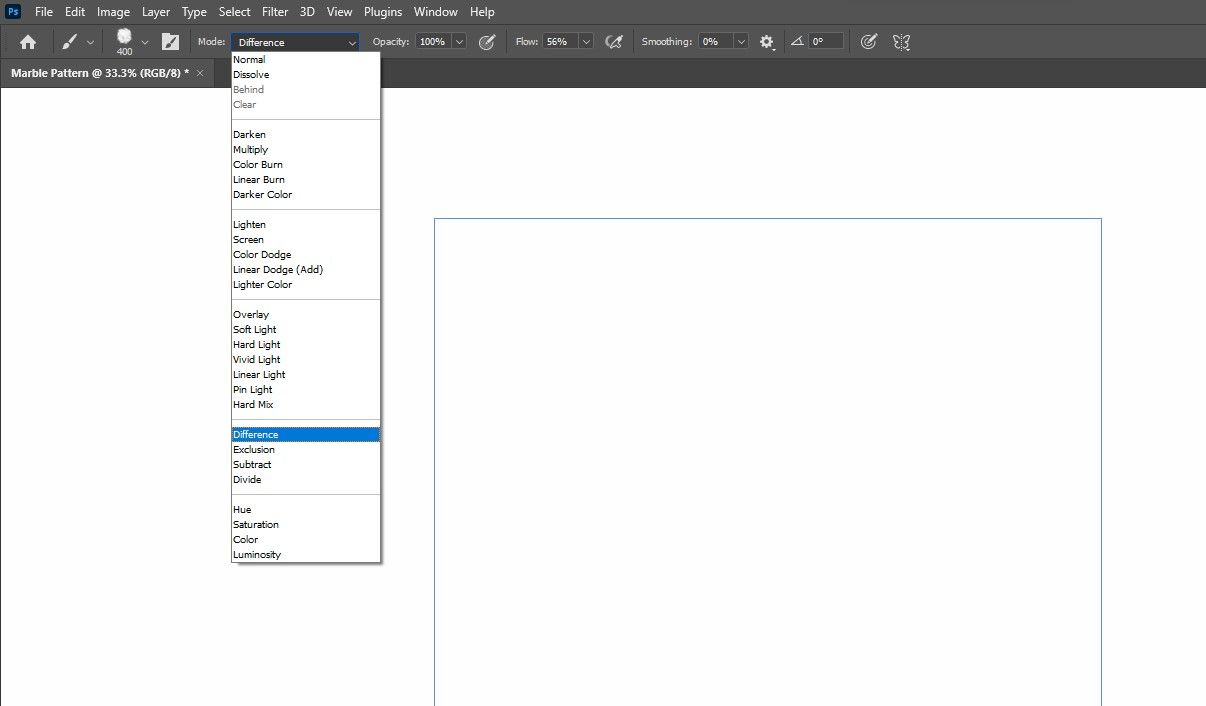The width and height of the screenshot is (1206, 706).
Task: Open the Edit menu
Action: click(x=75, y=12)
